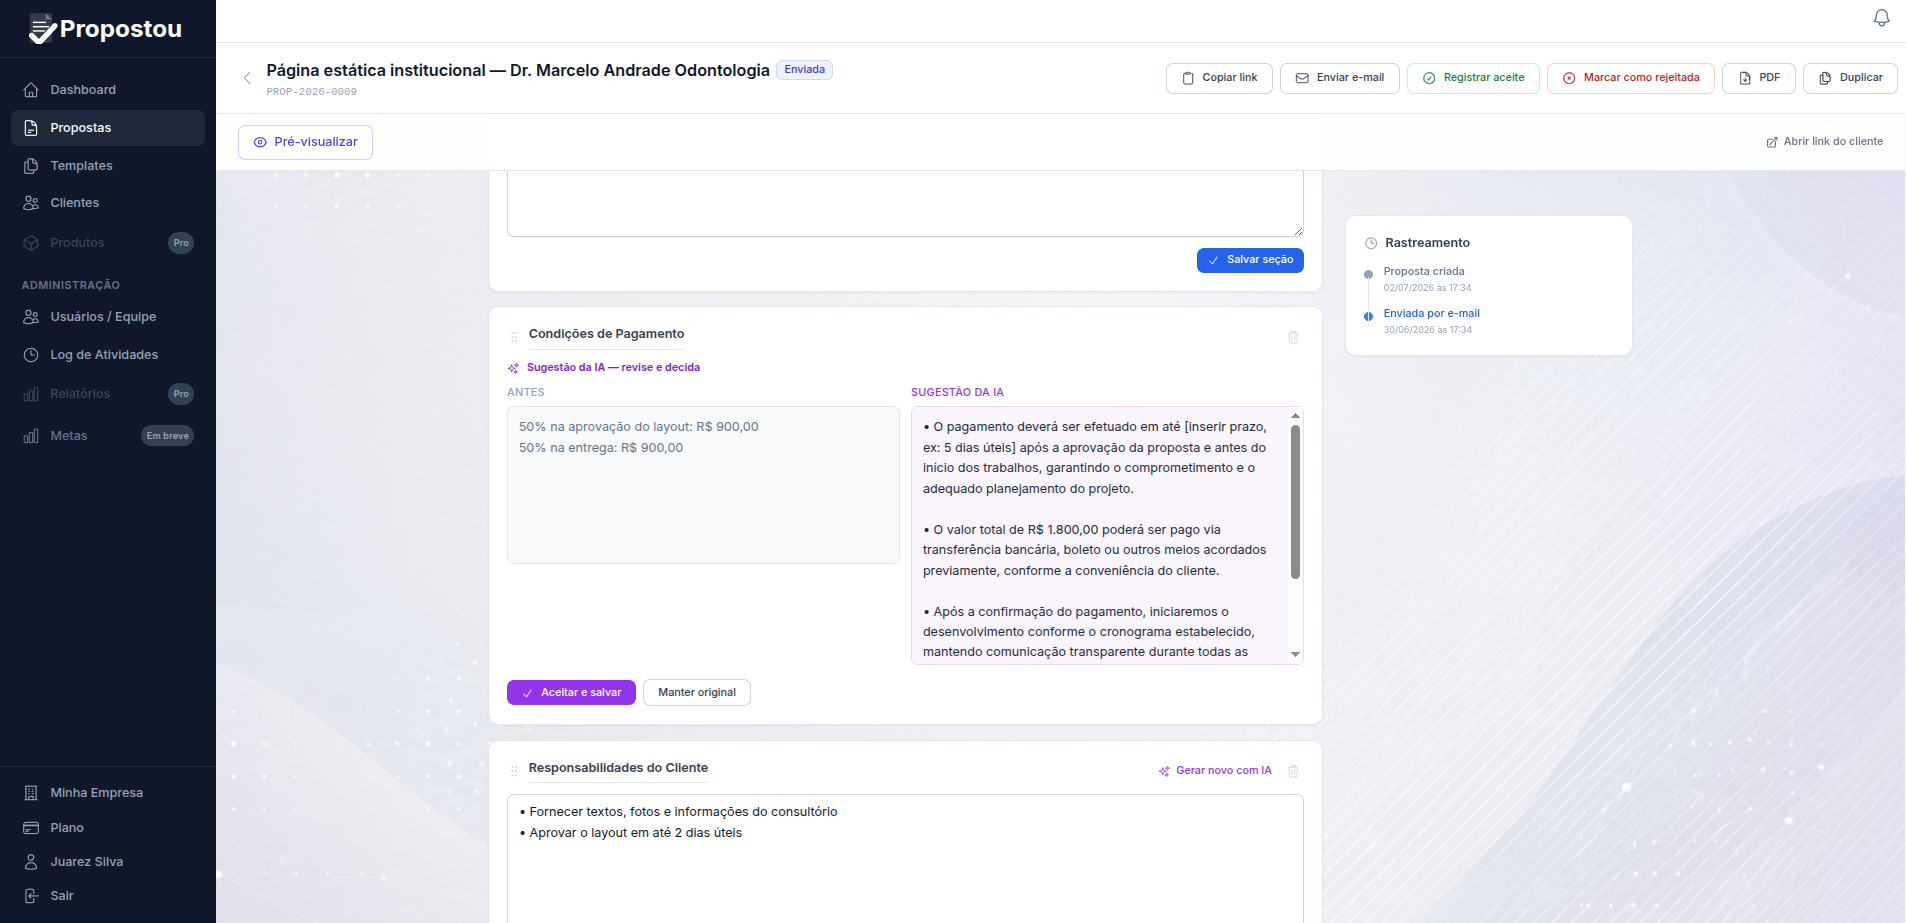The image size is (1906, 923).
Task: Click the PROP-2026-0009 code
Action: (311, 92)
